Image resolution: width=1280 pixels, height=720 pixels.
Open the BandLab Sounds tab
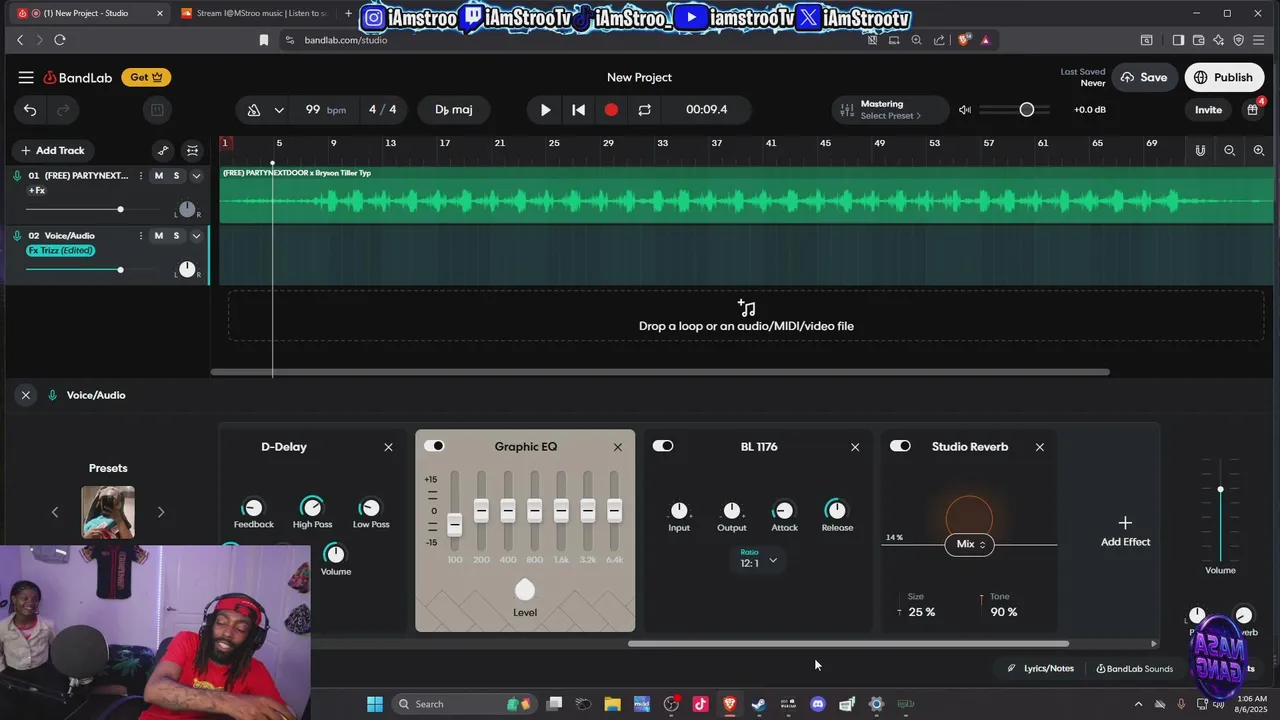click(1135, 669)
